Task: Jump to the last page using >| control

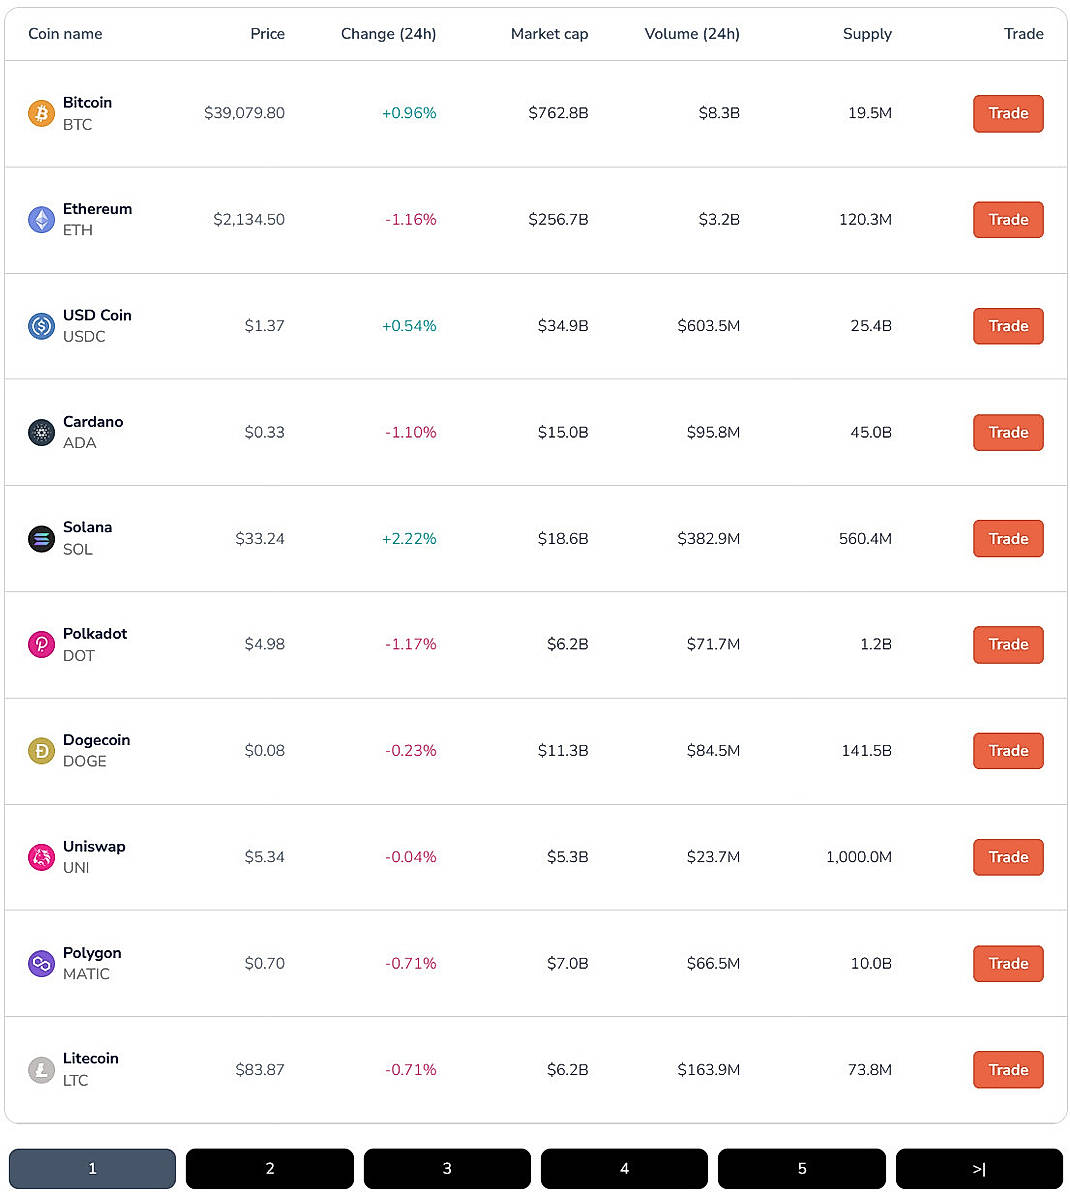Action: coord(979,1168)
